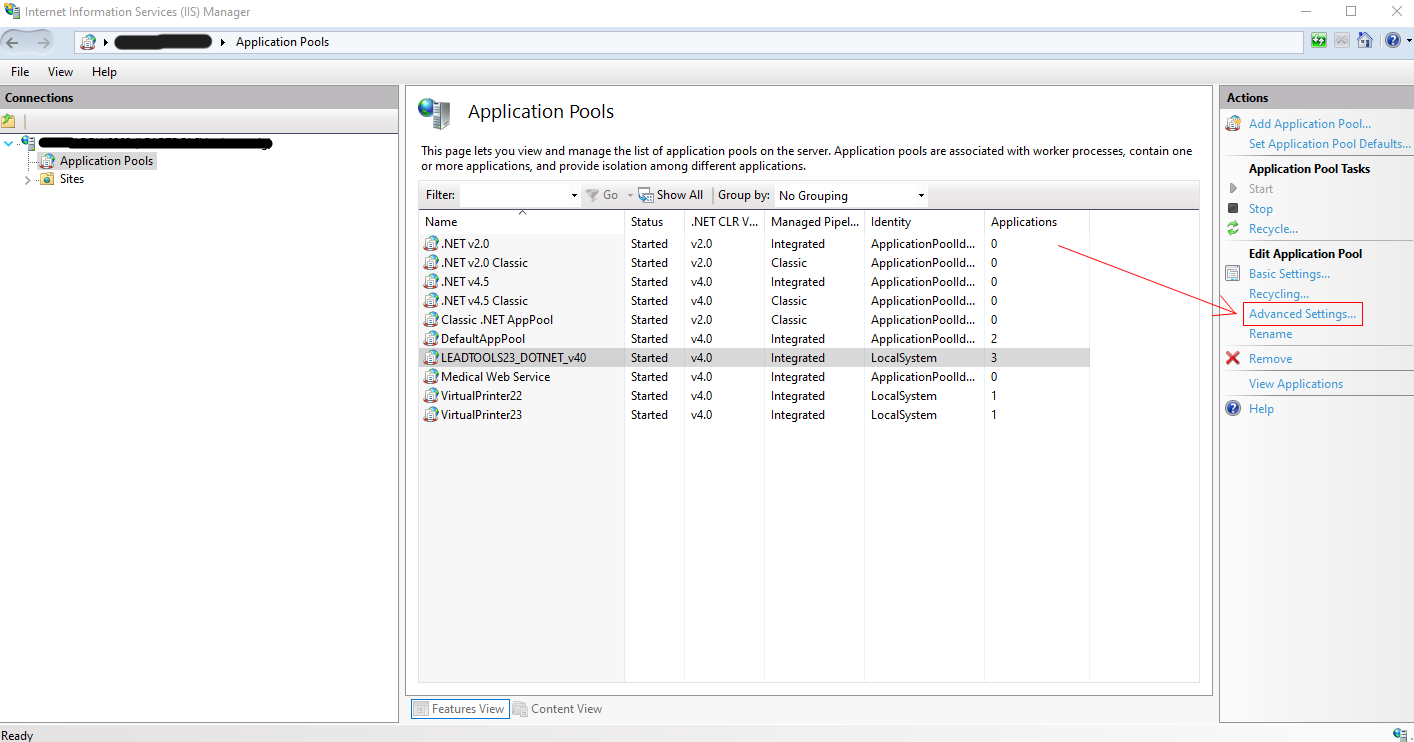
Task: Click the Recycle action link
Action: pos(1273,229)
